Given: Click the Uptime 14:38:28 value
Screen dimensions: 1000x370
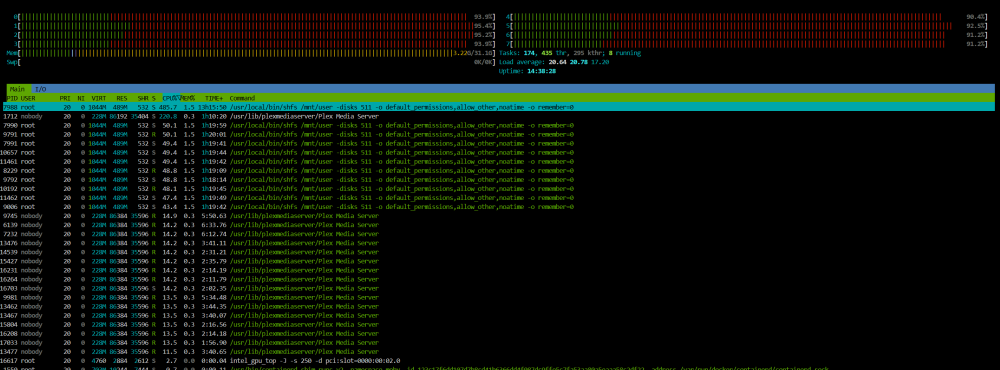Looking at the screenshot, I should coord(540,71).
